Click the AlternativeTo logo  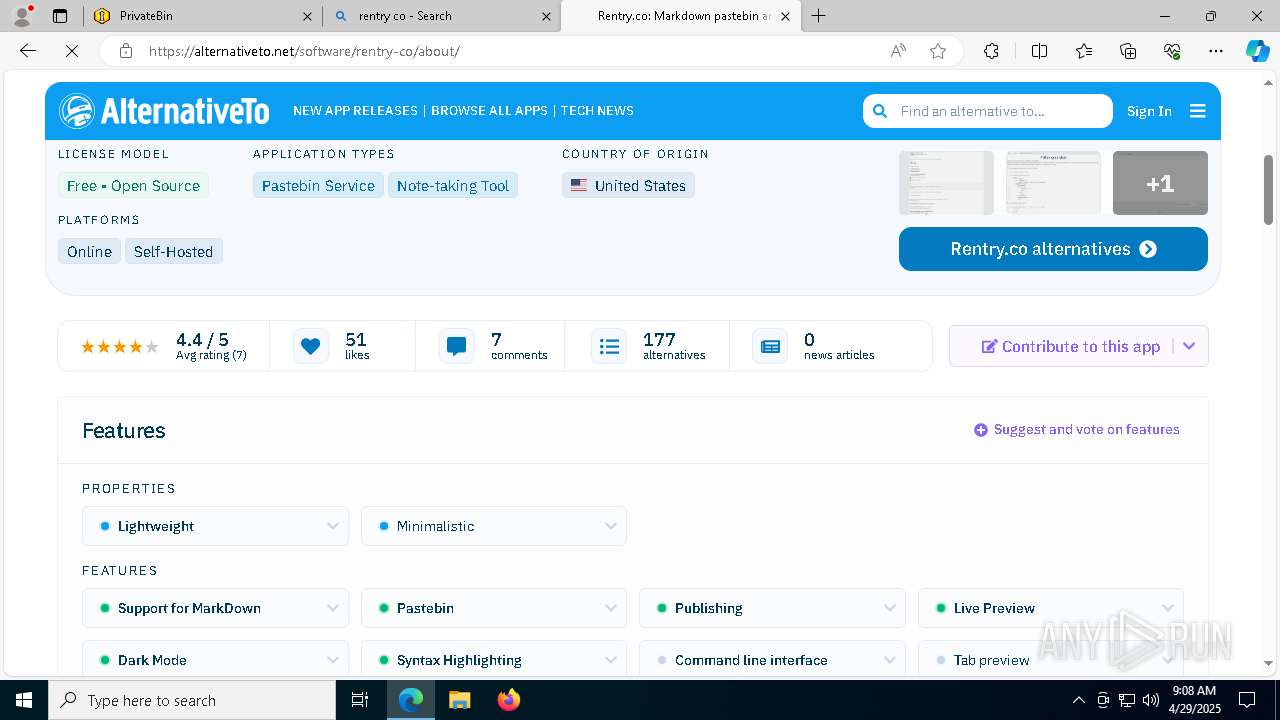[x=164, y=111]
